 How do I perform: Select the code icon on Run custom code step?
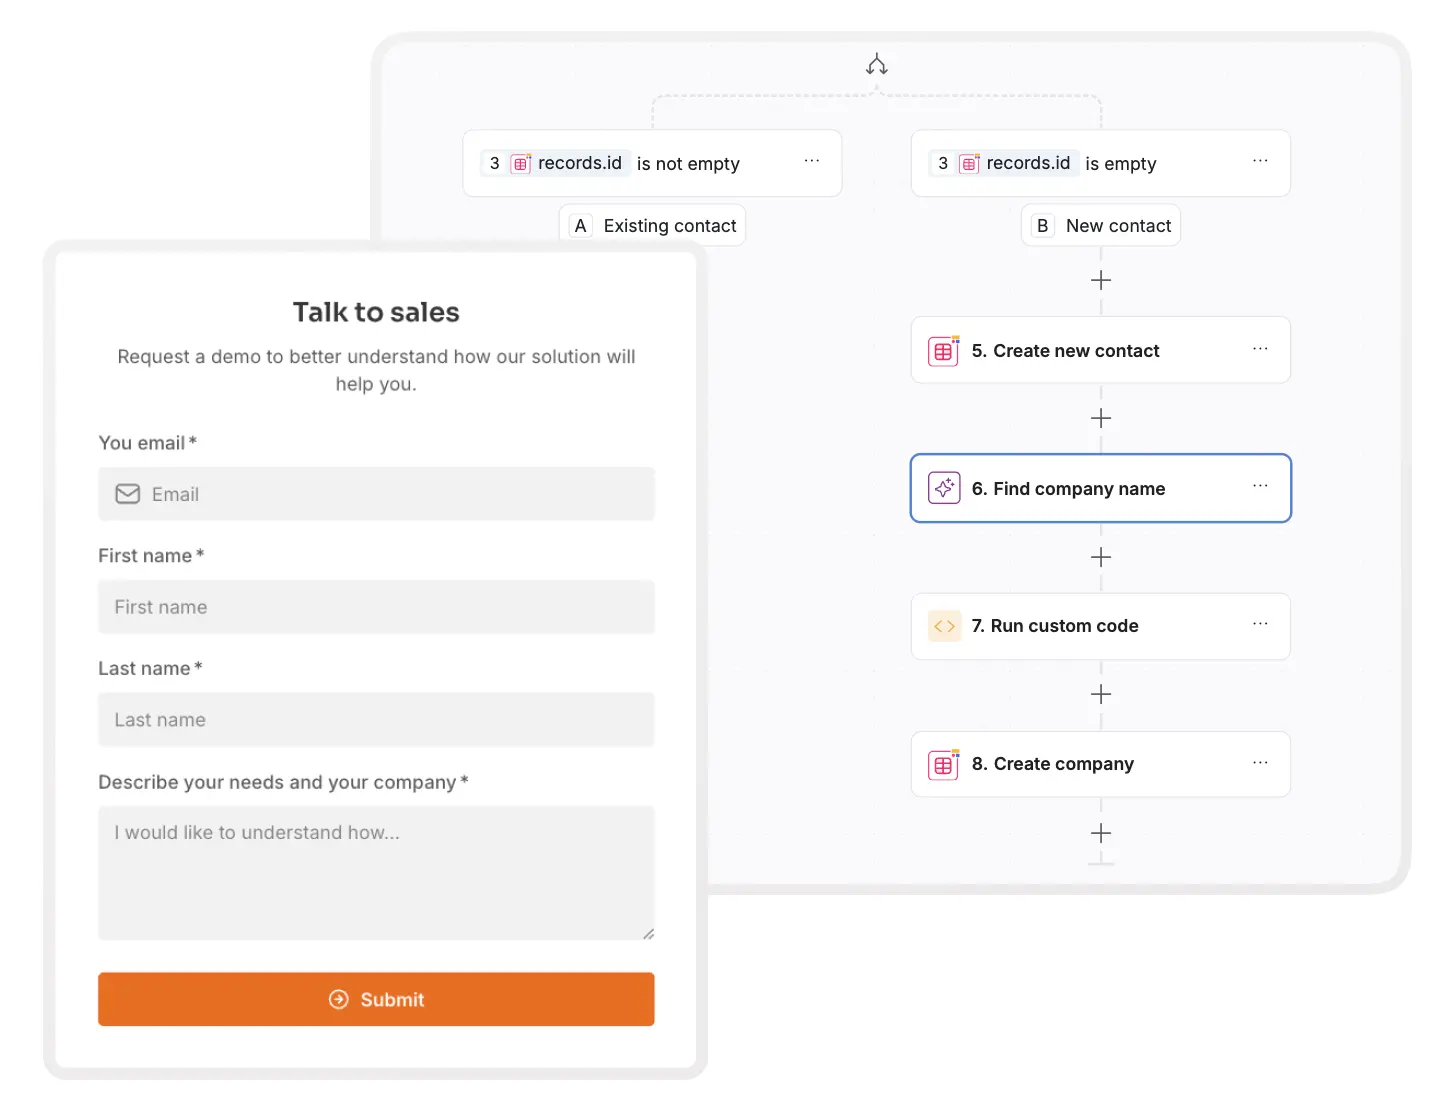point(943,626)
